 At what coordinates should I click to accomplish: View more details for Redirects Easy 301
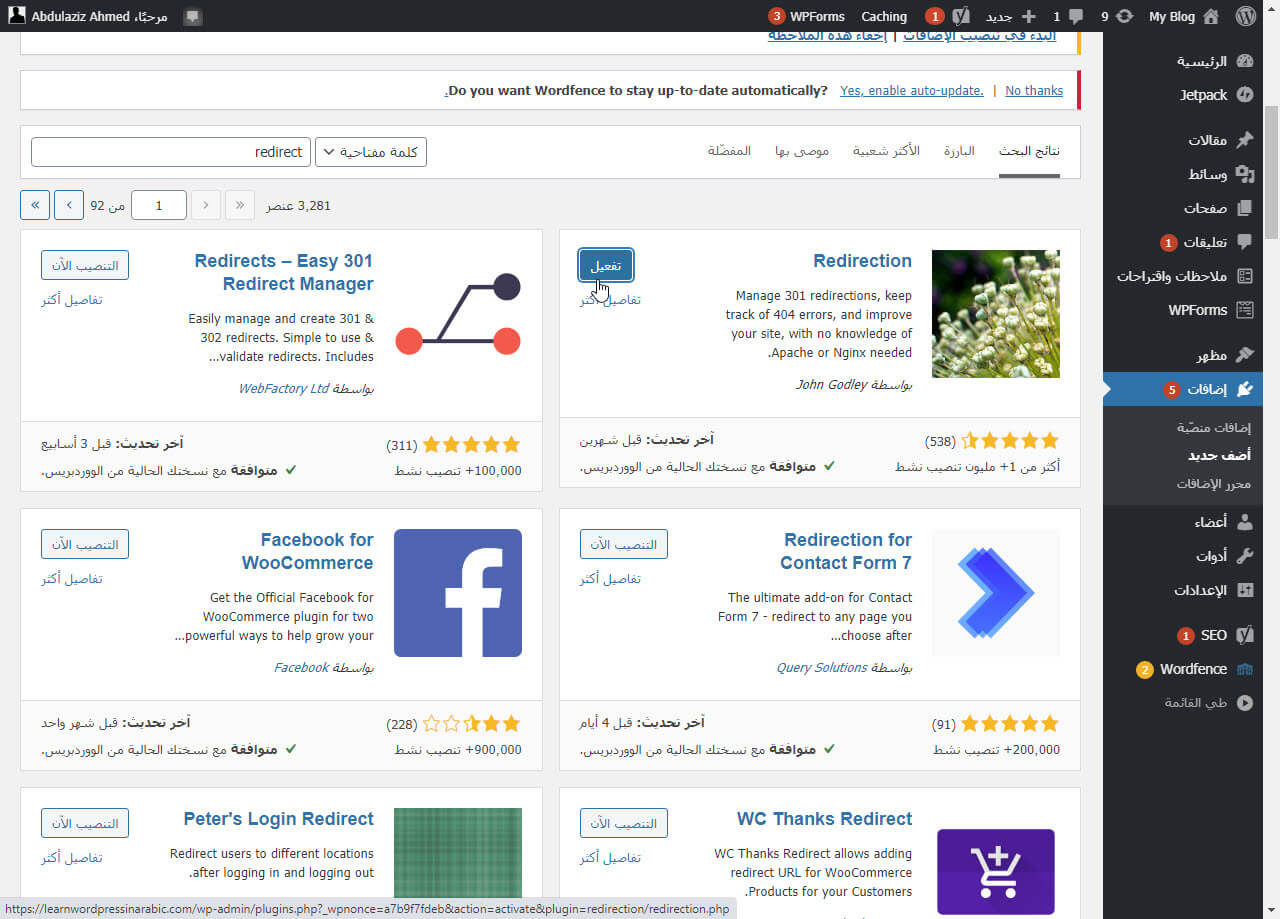[x=72, y=300]
